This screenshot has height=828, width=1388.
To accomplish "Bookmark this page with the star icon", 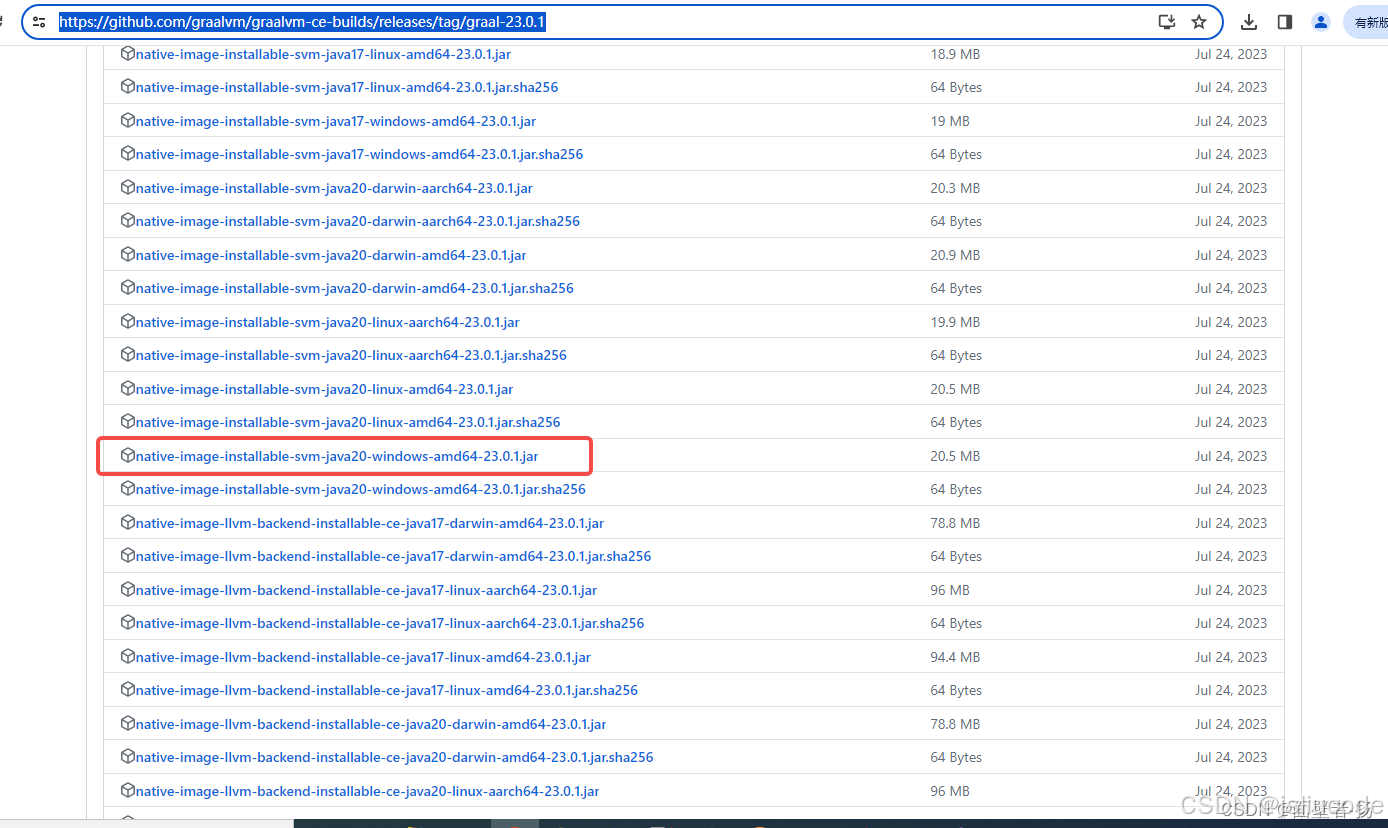I will pyautogui.click(x=1199, y=21).
